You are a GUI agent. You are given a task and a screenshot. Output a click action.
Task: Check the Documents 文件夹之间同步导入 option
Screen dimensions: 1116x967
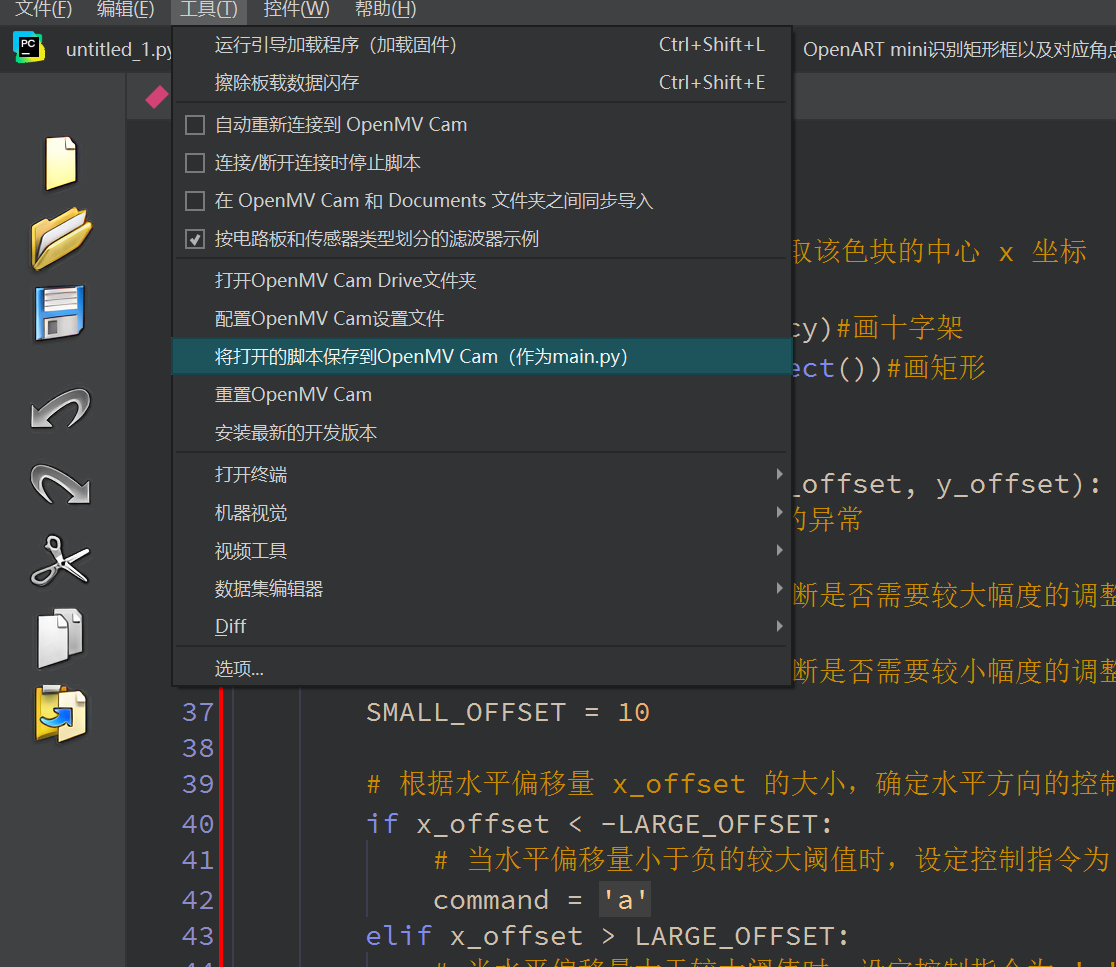(195, 201)
